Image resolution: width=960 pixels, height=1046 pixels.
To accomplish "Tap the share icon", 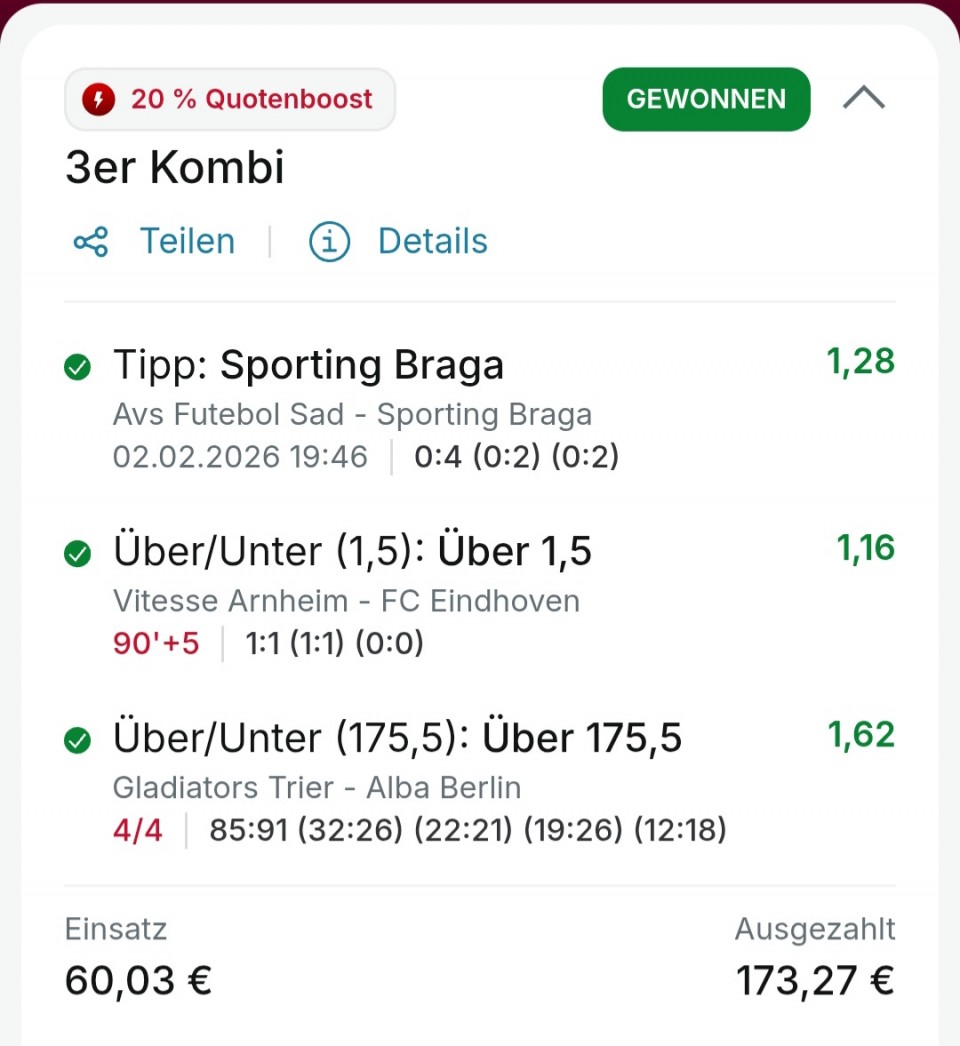I will (91, 242).
